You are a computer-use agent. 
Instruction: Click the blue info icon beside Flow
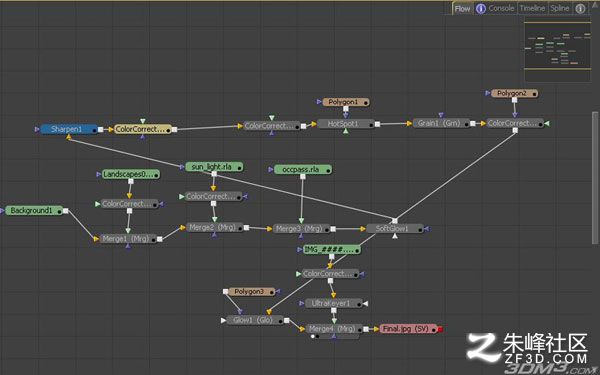tap(481, 8)
